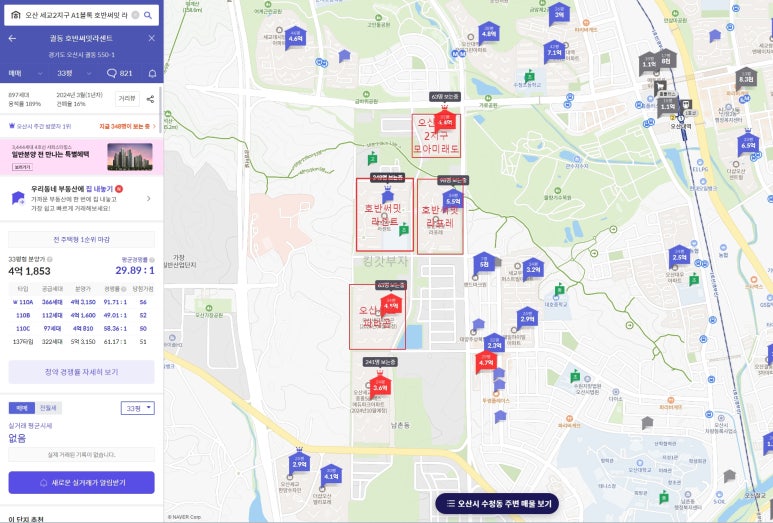This screenshot has width=773, height=523.
Task: Clear the search box text
Action: click(x=135, y=15)
